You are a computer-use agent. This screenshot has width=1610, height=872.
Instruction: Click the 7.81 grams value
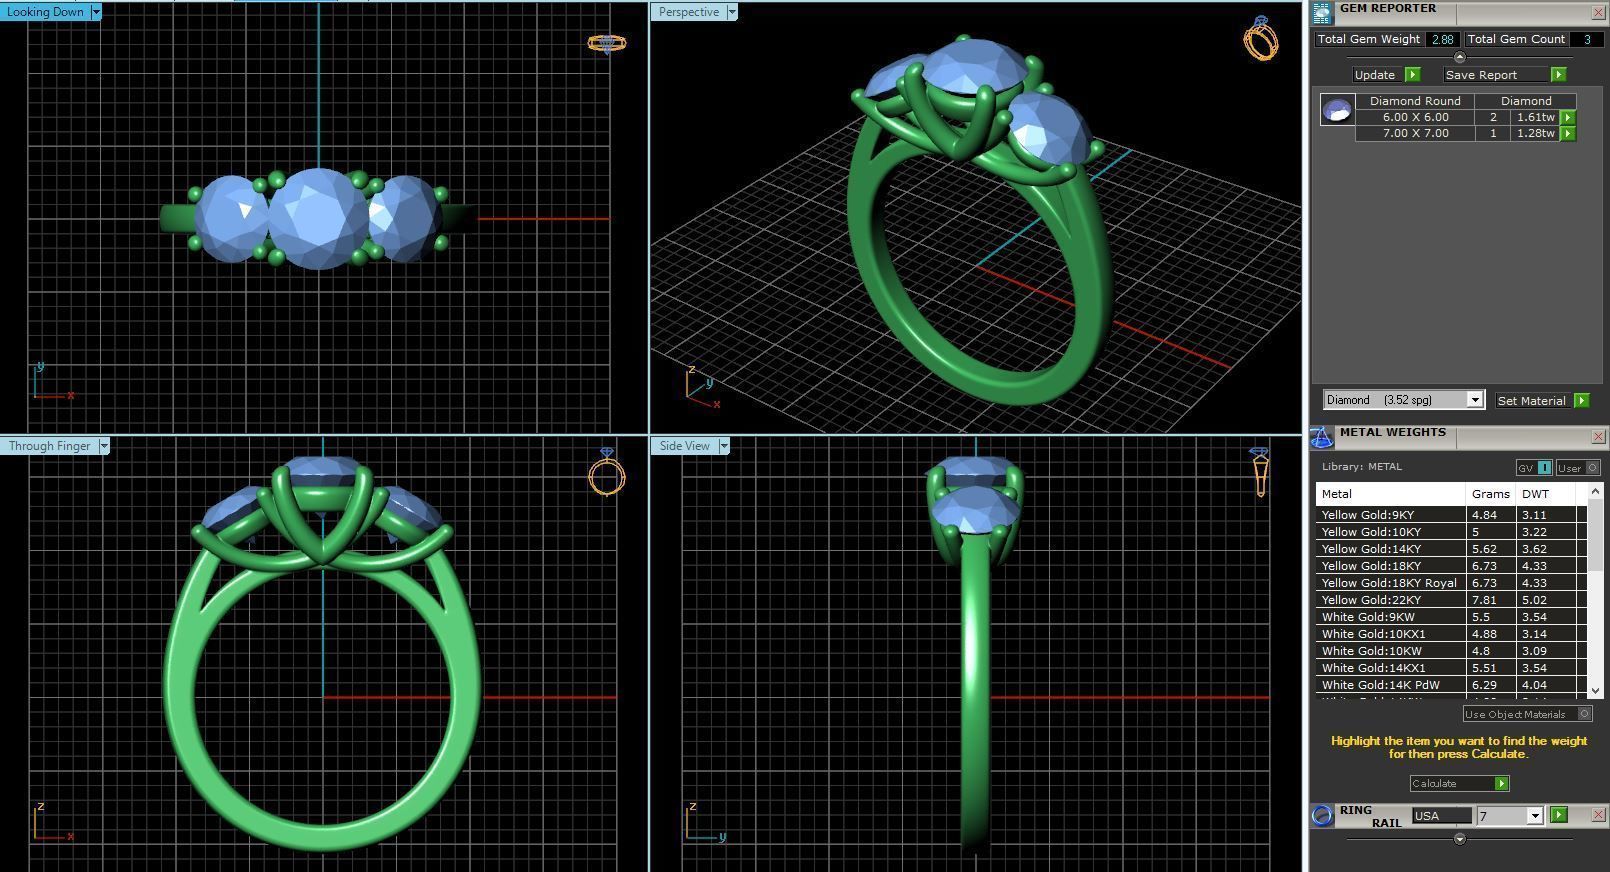[x=1484, y=600]
